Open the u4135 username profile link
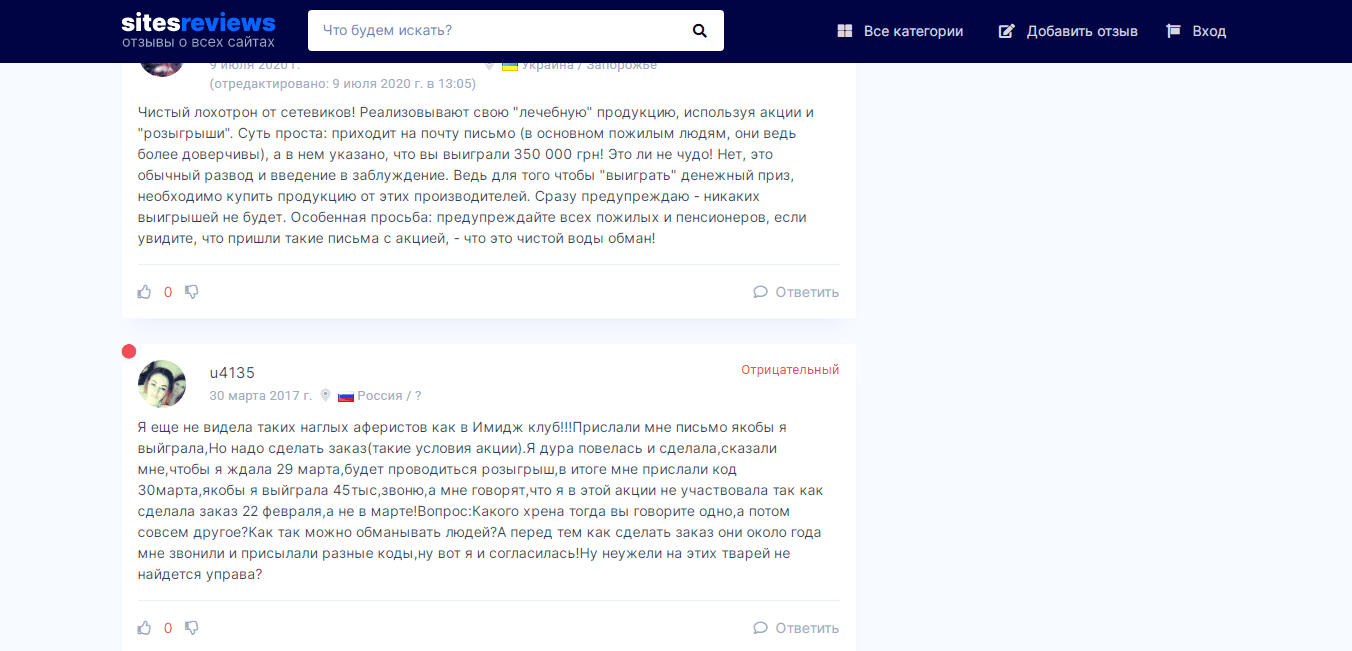The height and width of the screenshot is (651, 1352). (x=232, y=373)
